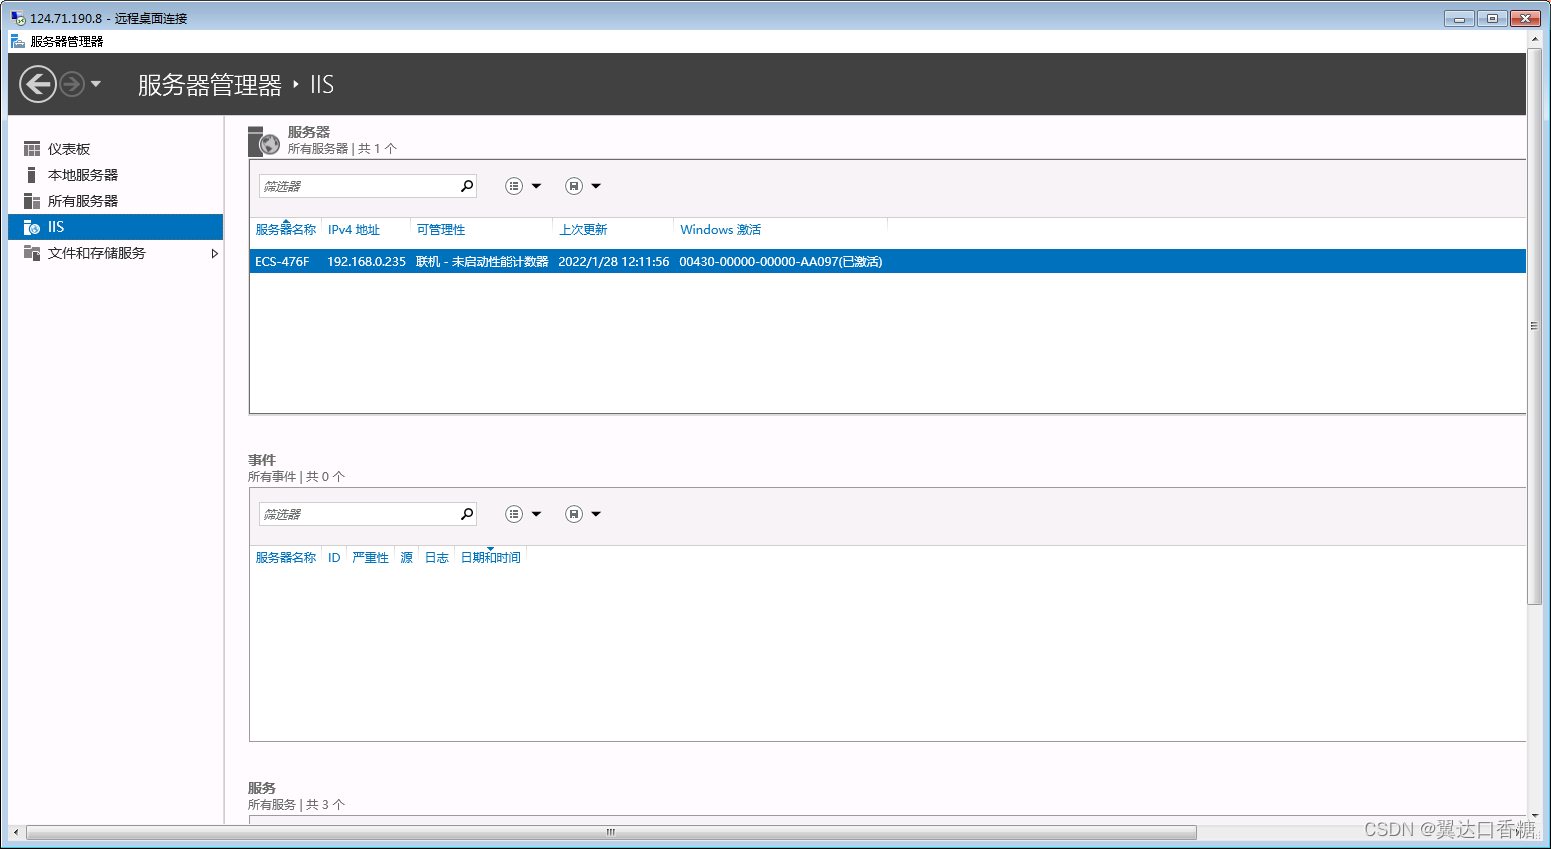Screen dimensions: 1551x849
Task: Select server row ECS-476F
Action: coord(888,261)
